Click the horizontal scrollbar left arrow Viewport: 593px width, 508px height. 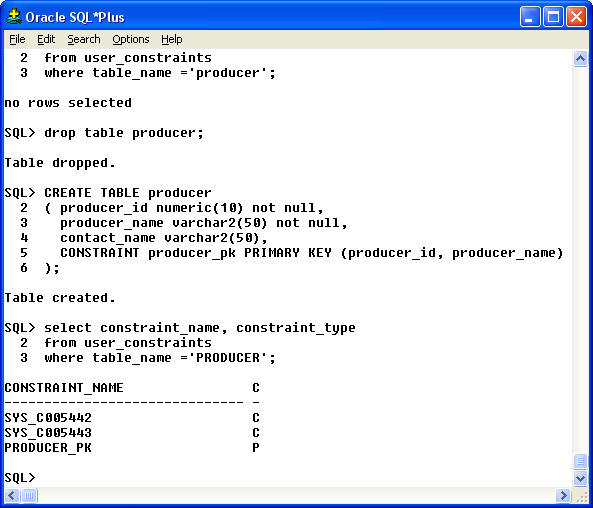(x=12, y=495)
